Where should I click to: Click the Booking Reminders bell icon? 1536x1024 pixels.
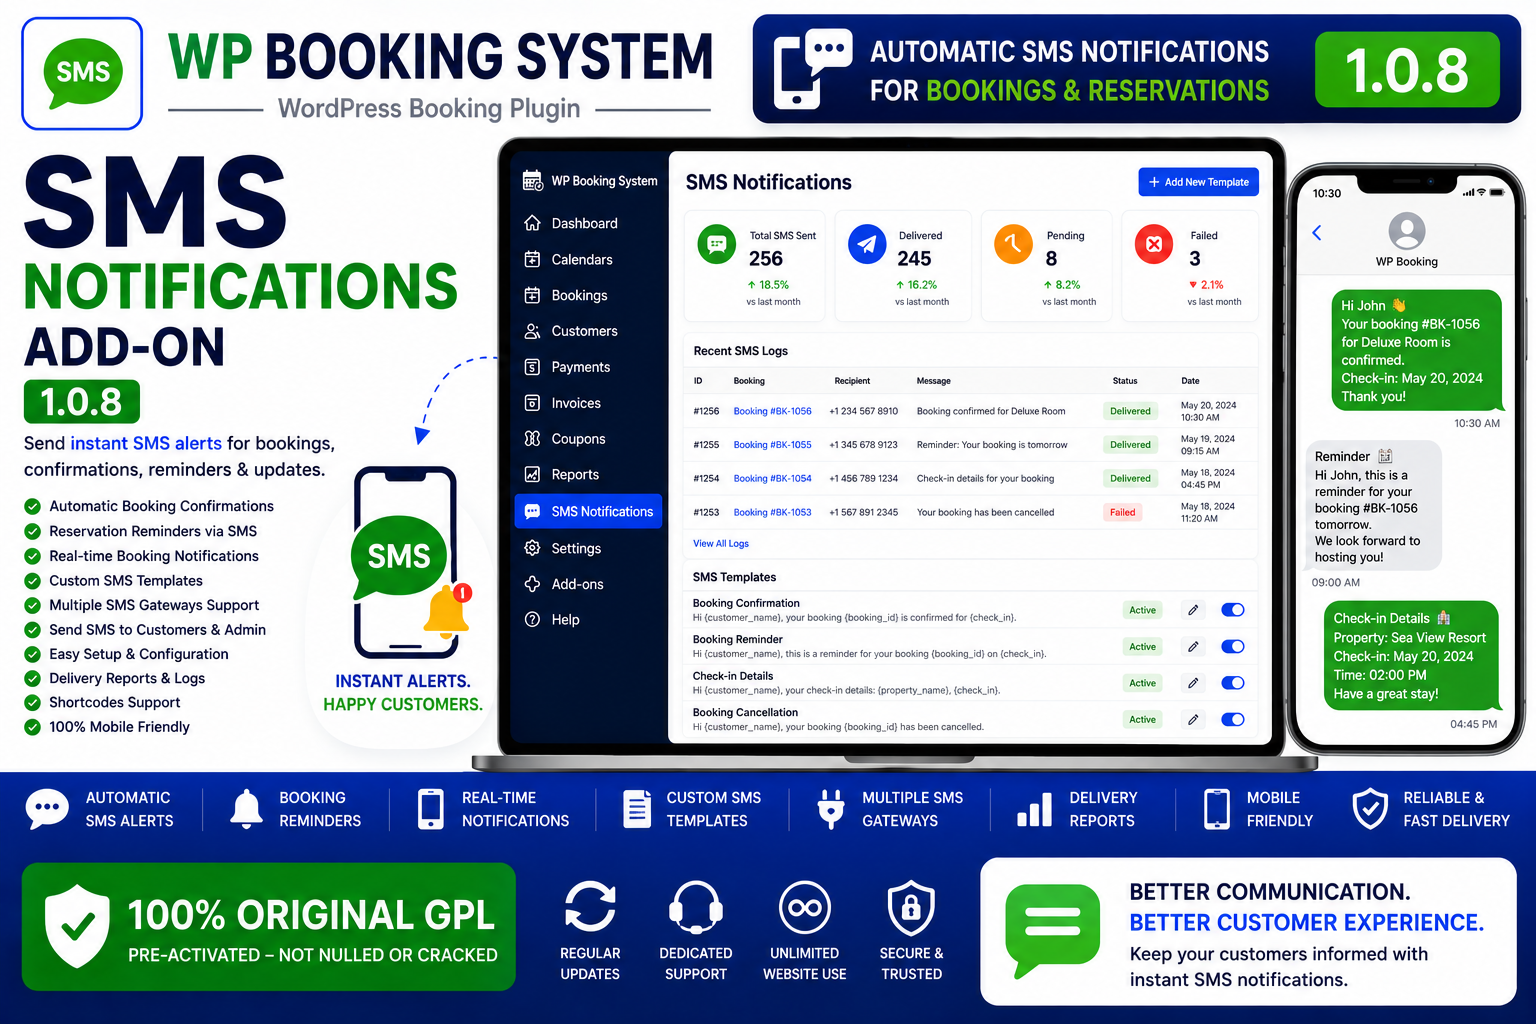246,808
